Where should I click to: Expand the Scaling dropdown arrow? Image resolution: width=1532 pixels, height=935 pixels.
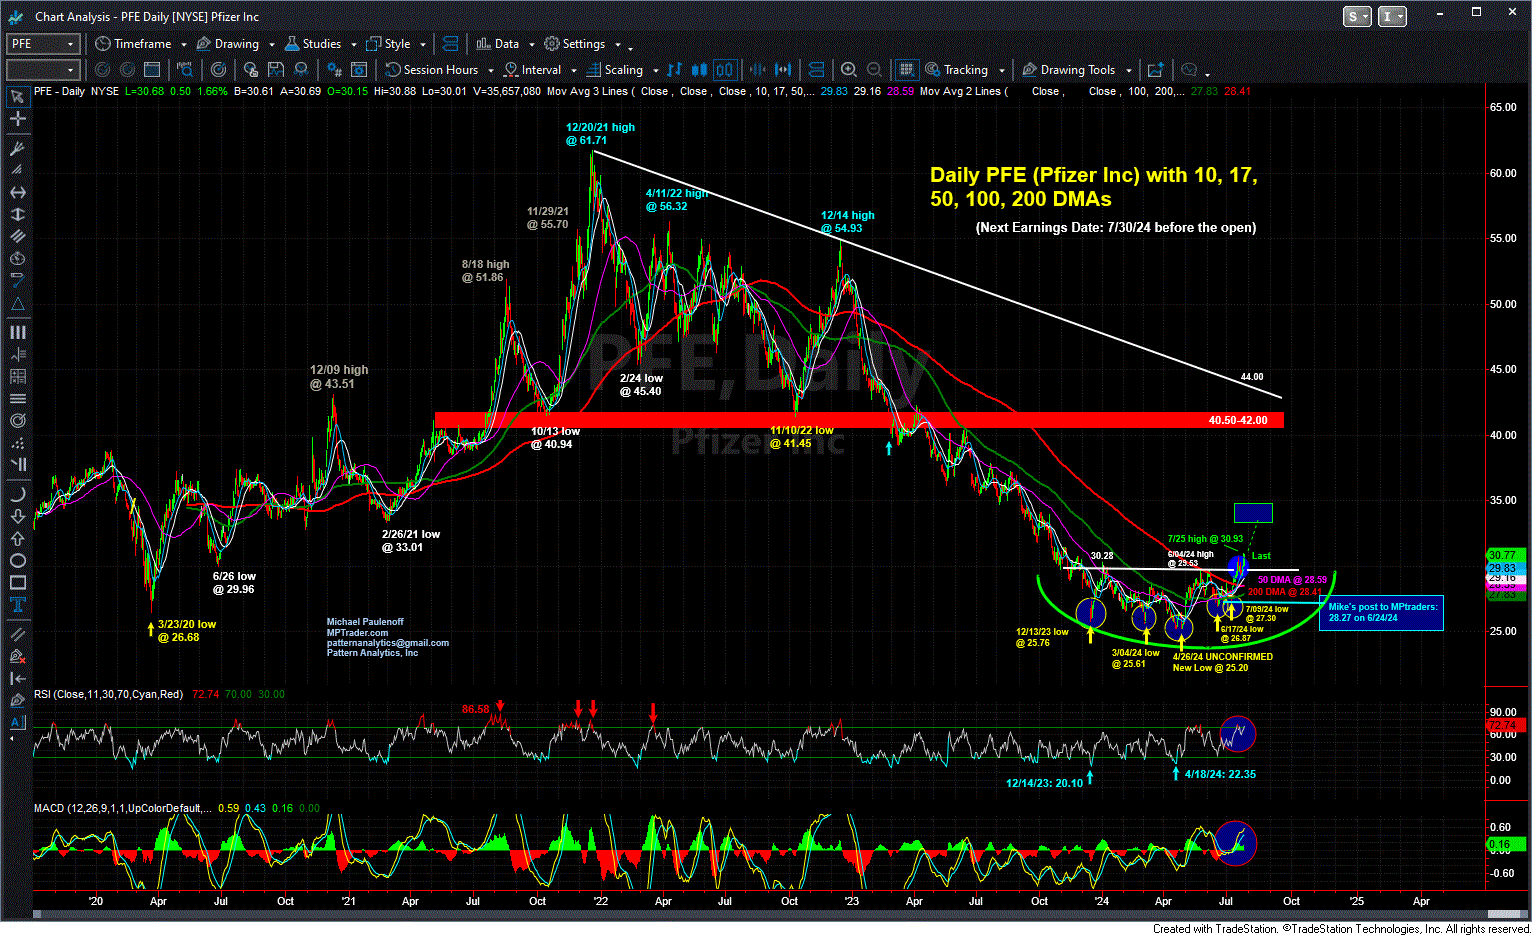point(655,71)
